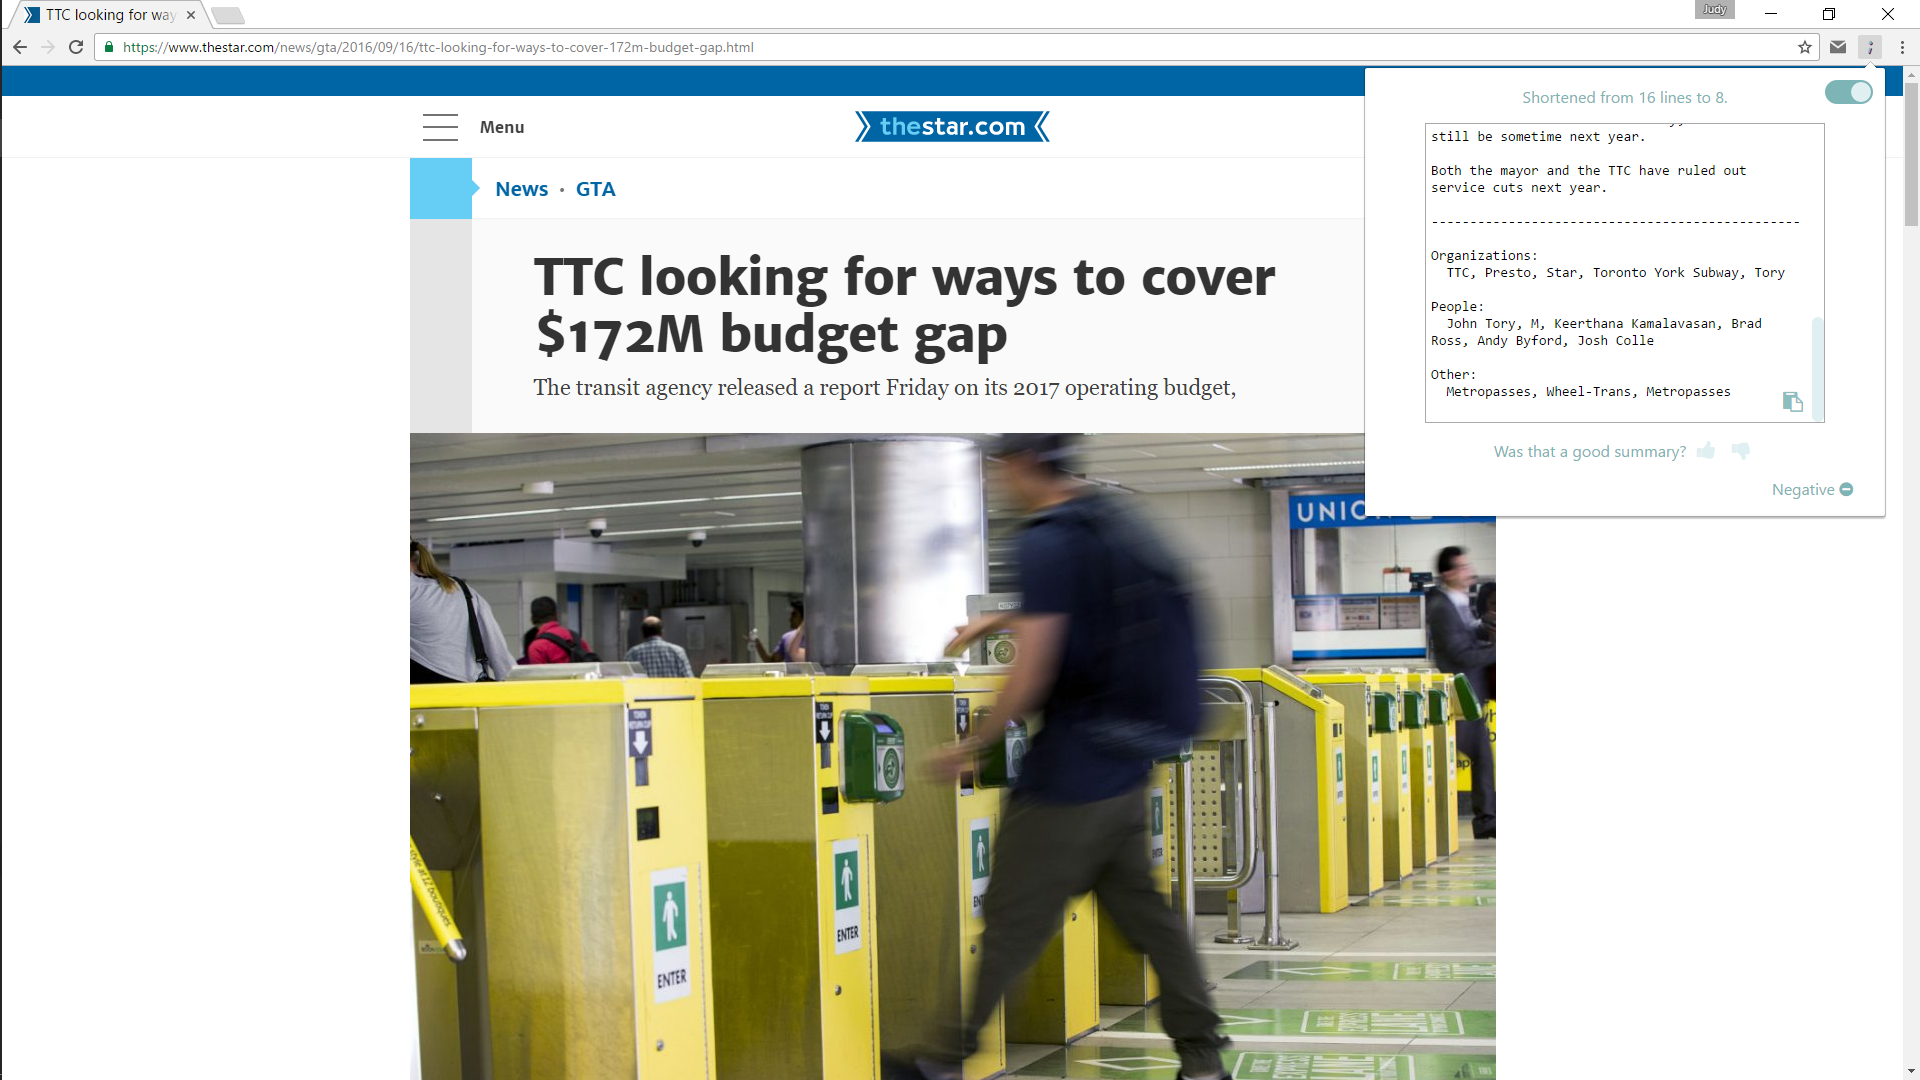Bookmark this page with the star icon
This screenshot has height=1080, width=1920.
point(1805,47)
